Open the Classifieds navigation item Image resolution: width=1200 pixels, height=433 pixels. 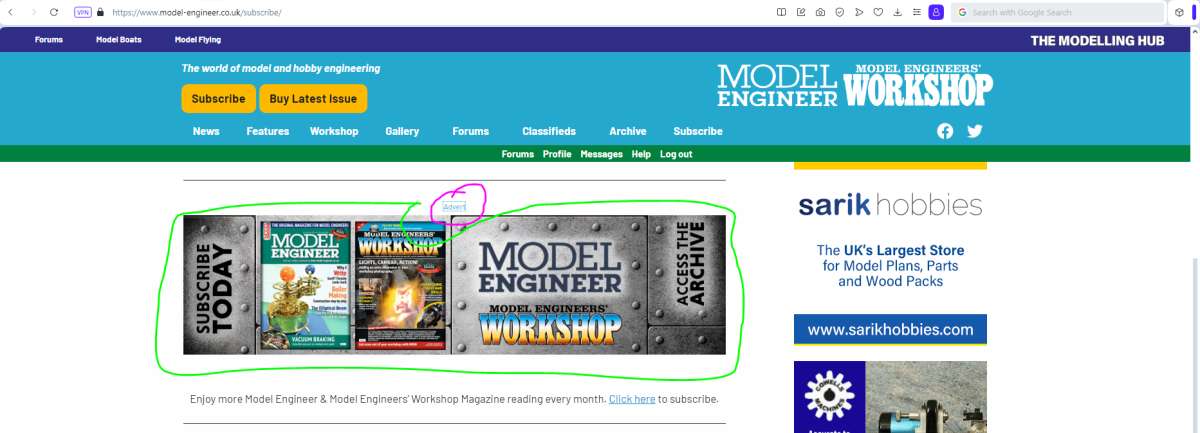click(549, 131)
